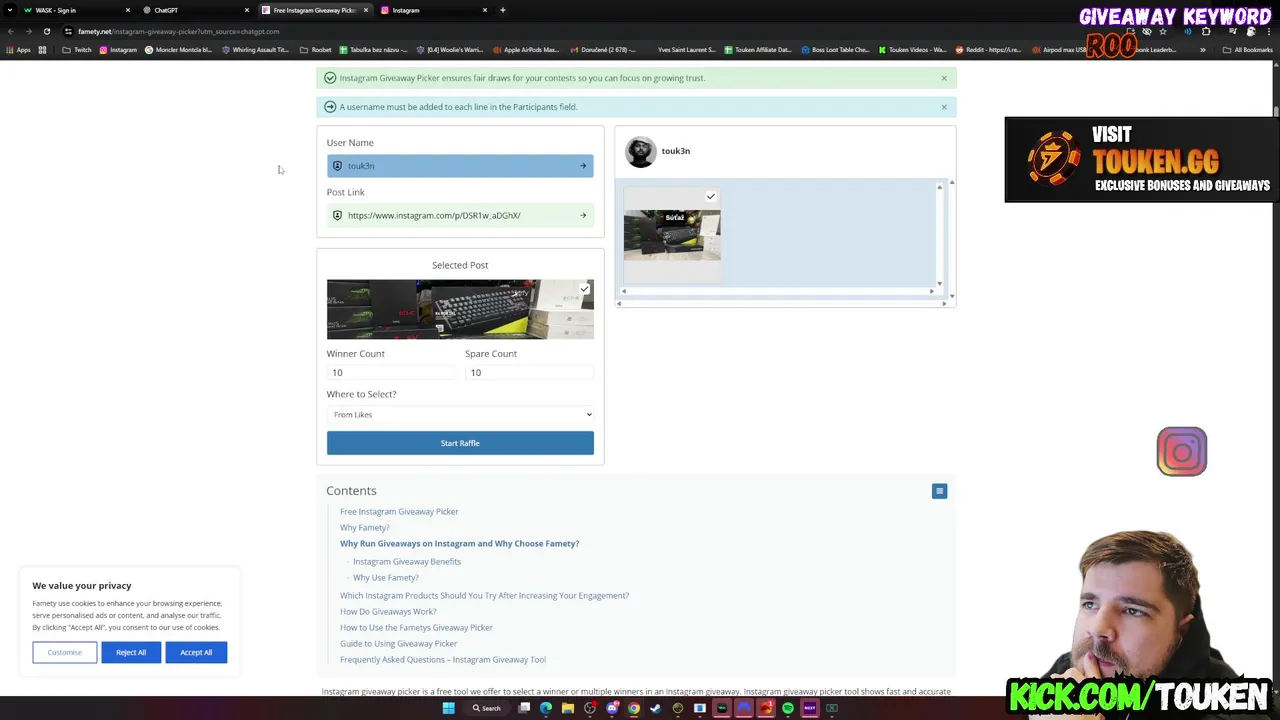This screenshot has height=720, width=1280.
Task: Click Reject All in the cookie banner
Action: click(x=131, y=653)
